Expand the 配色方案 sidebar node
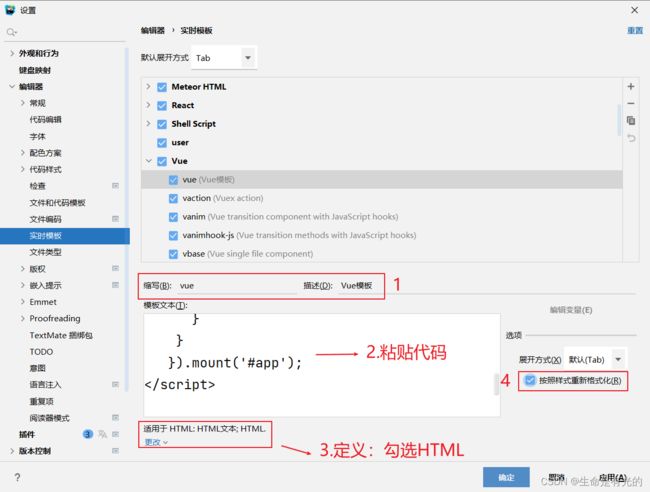The height and width of the screenshot is (492, 650). tap(23, 153)
